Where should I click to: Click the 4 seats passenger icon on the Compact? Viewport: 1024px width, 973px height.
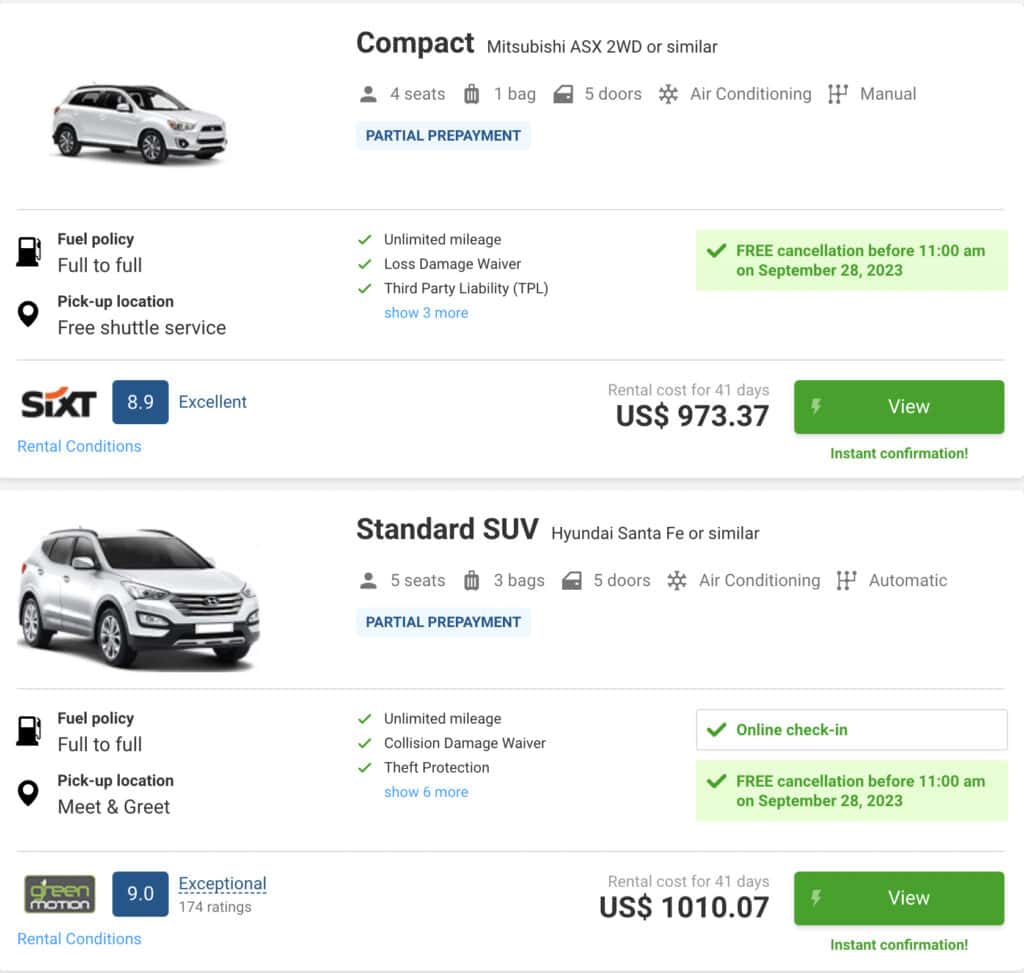click(x=369, y=93)
